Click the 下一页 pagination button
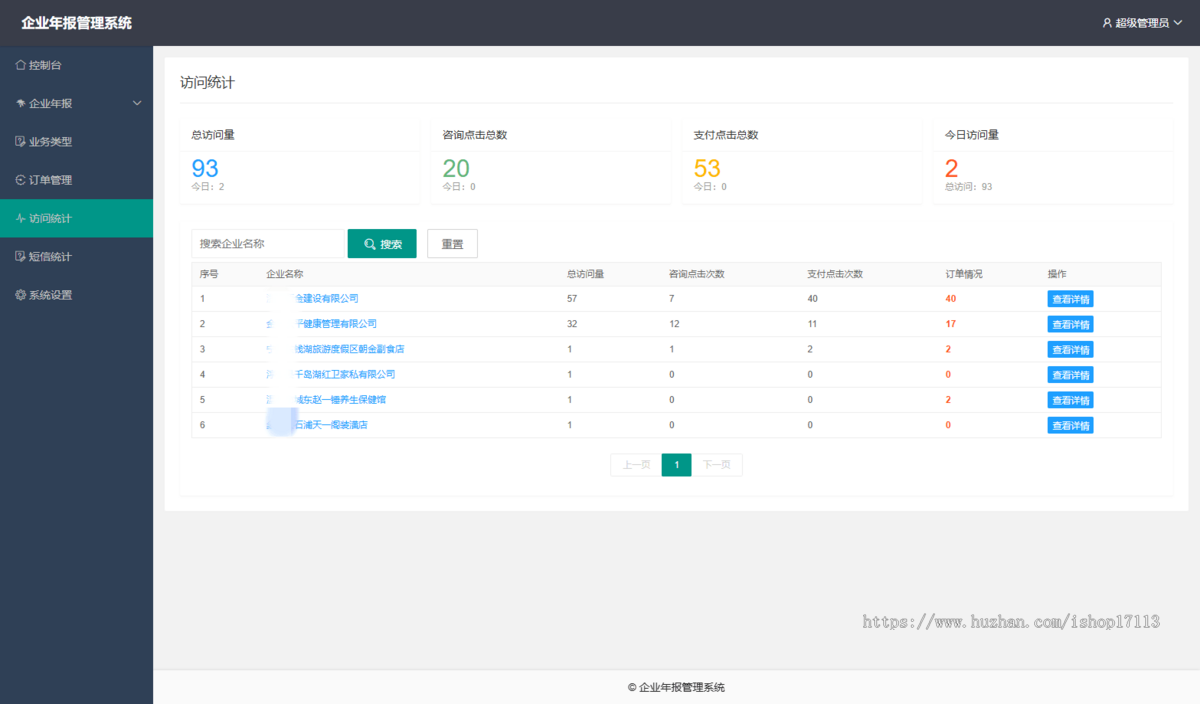Viewport: 1200px width, 704px height. tap(716, 465)
